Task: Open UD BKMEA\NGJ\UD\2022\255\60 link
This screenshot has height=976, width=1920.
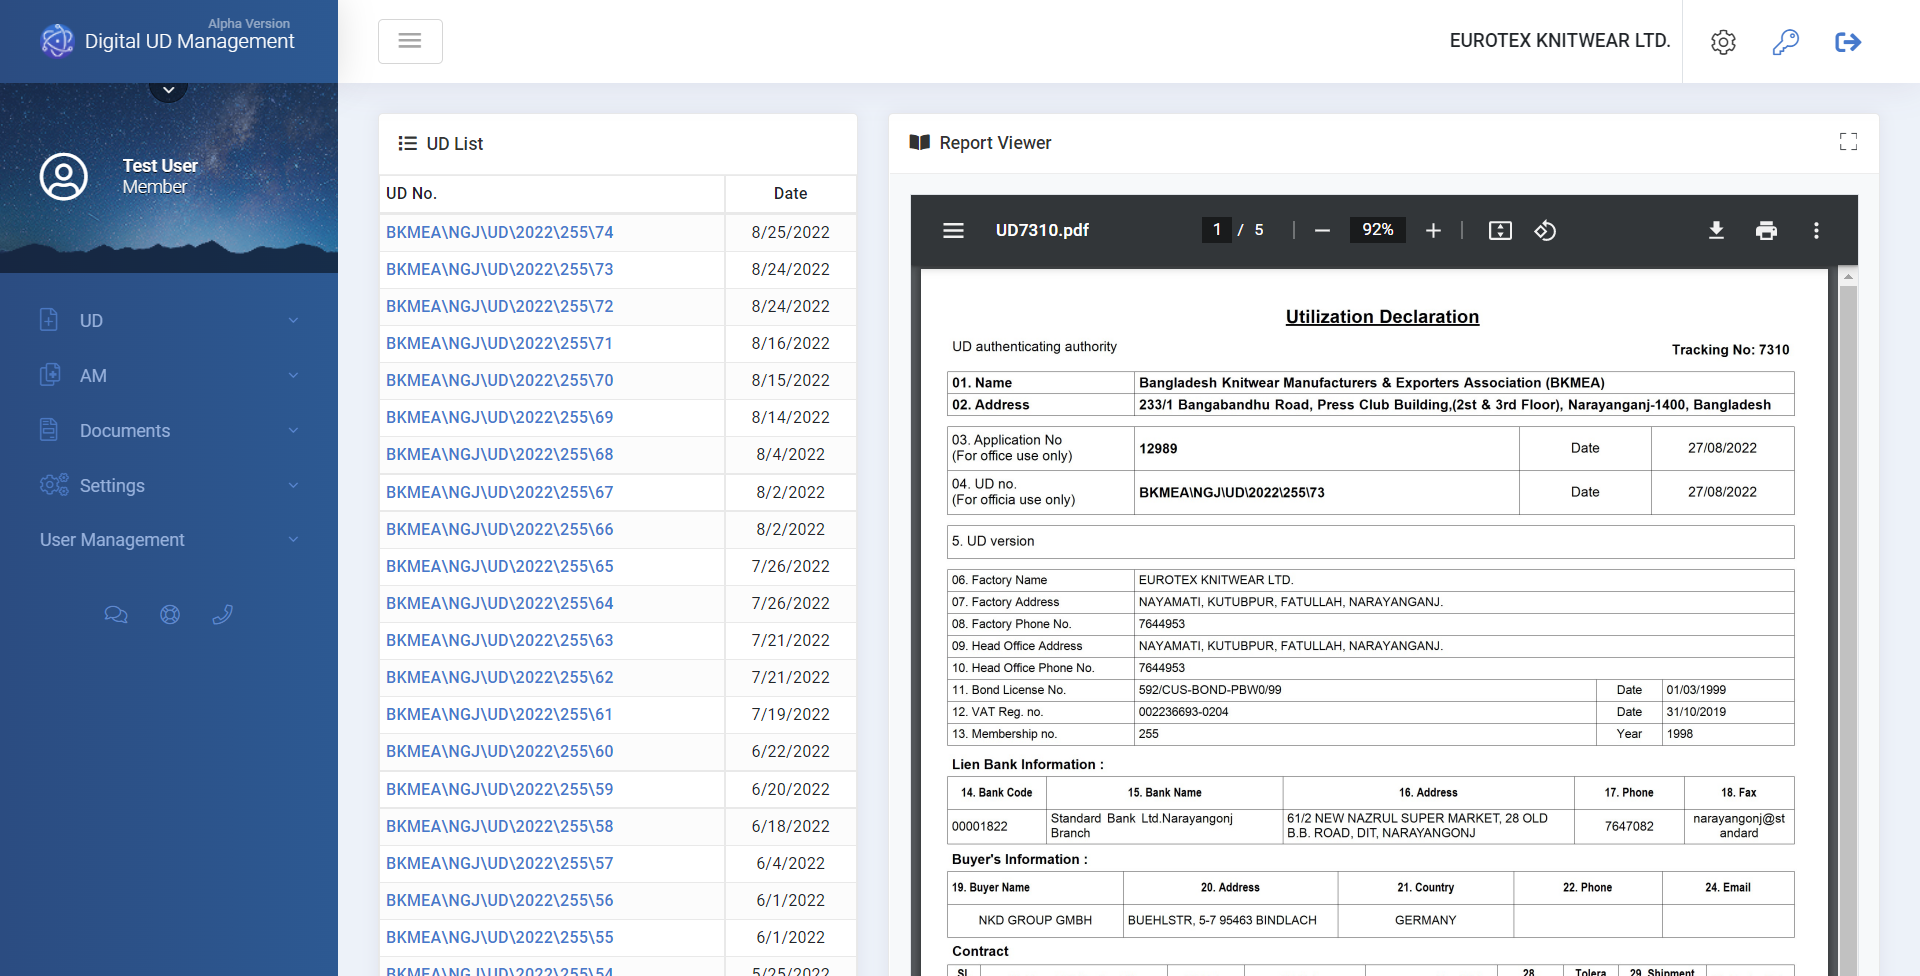Action: [500, 751]
